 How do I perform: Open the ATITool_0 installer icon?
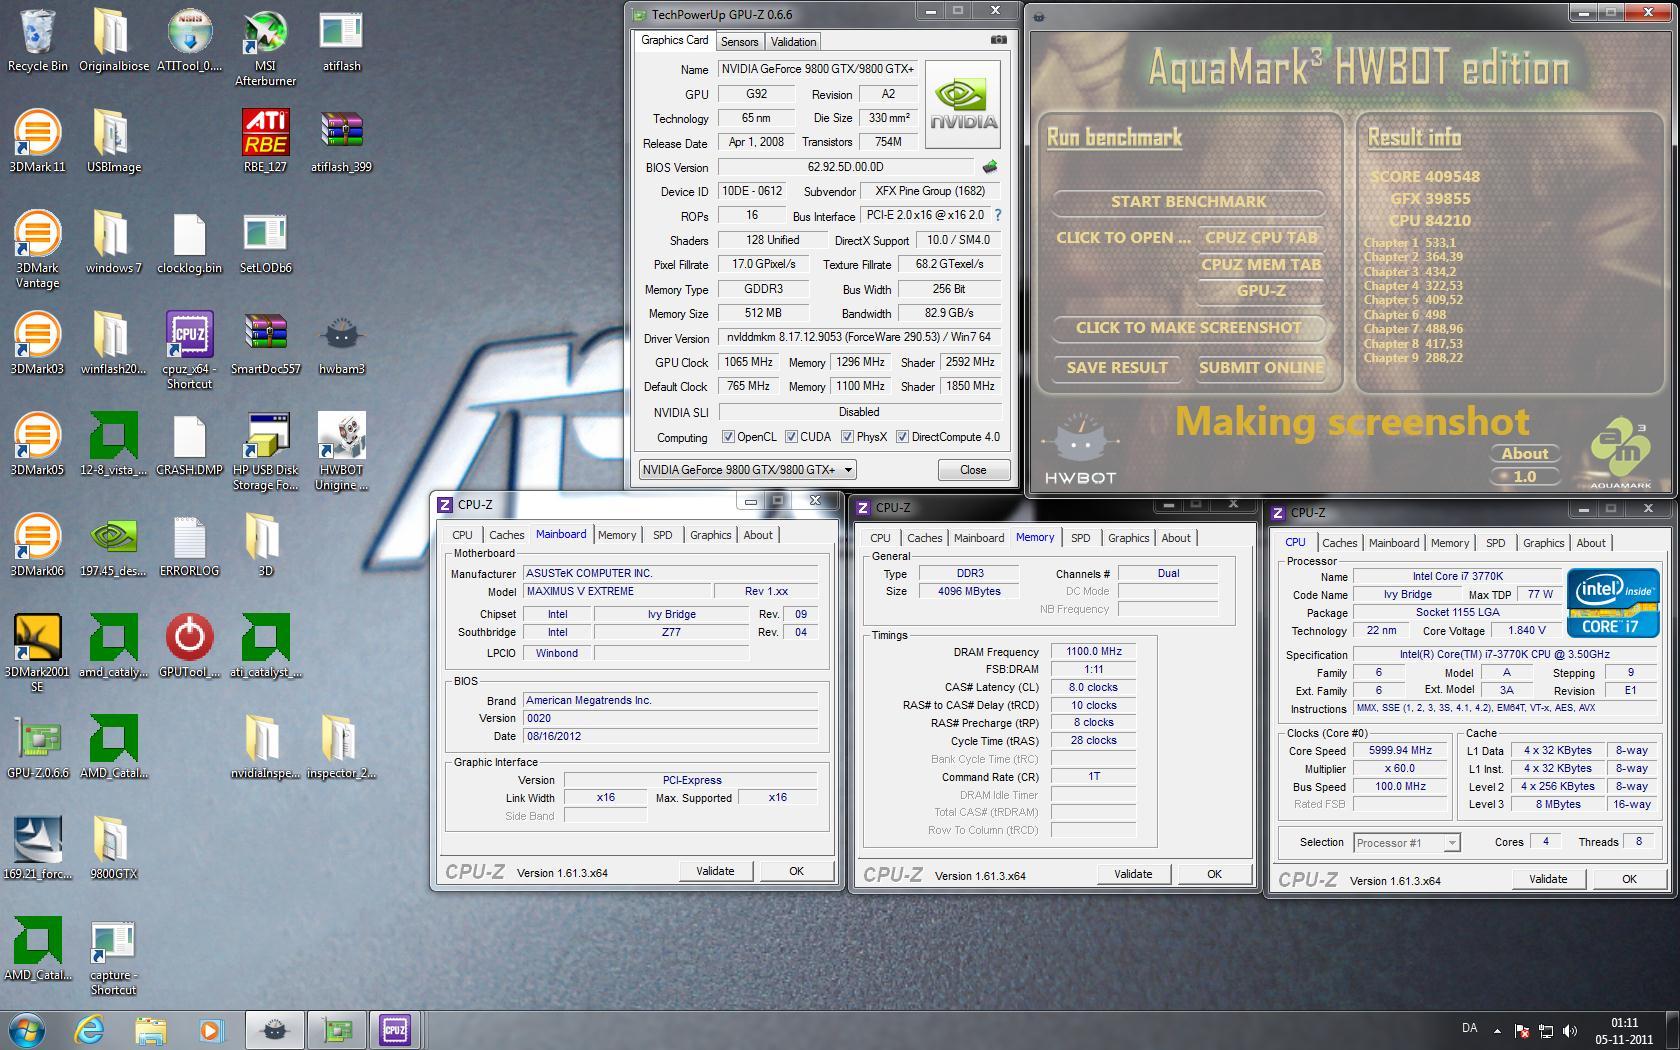point(189,41)
